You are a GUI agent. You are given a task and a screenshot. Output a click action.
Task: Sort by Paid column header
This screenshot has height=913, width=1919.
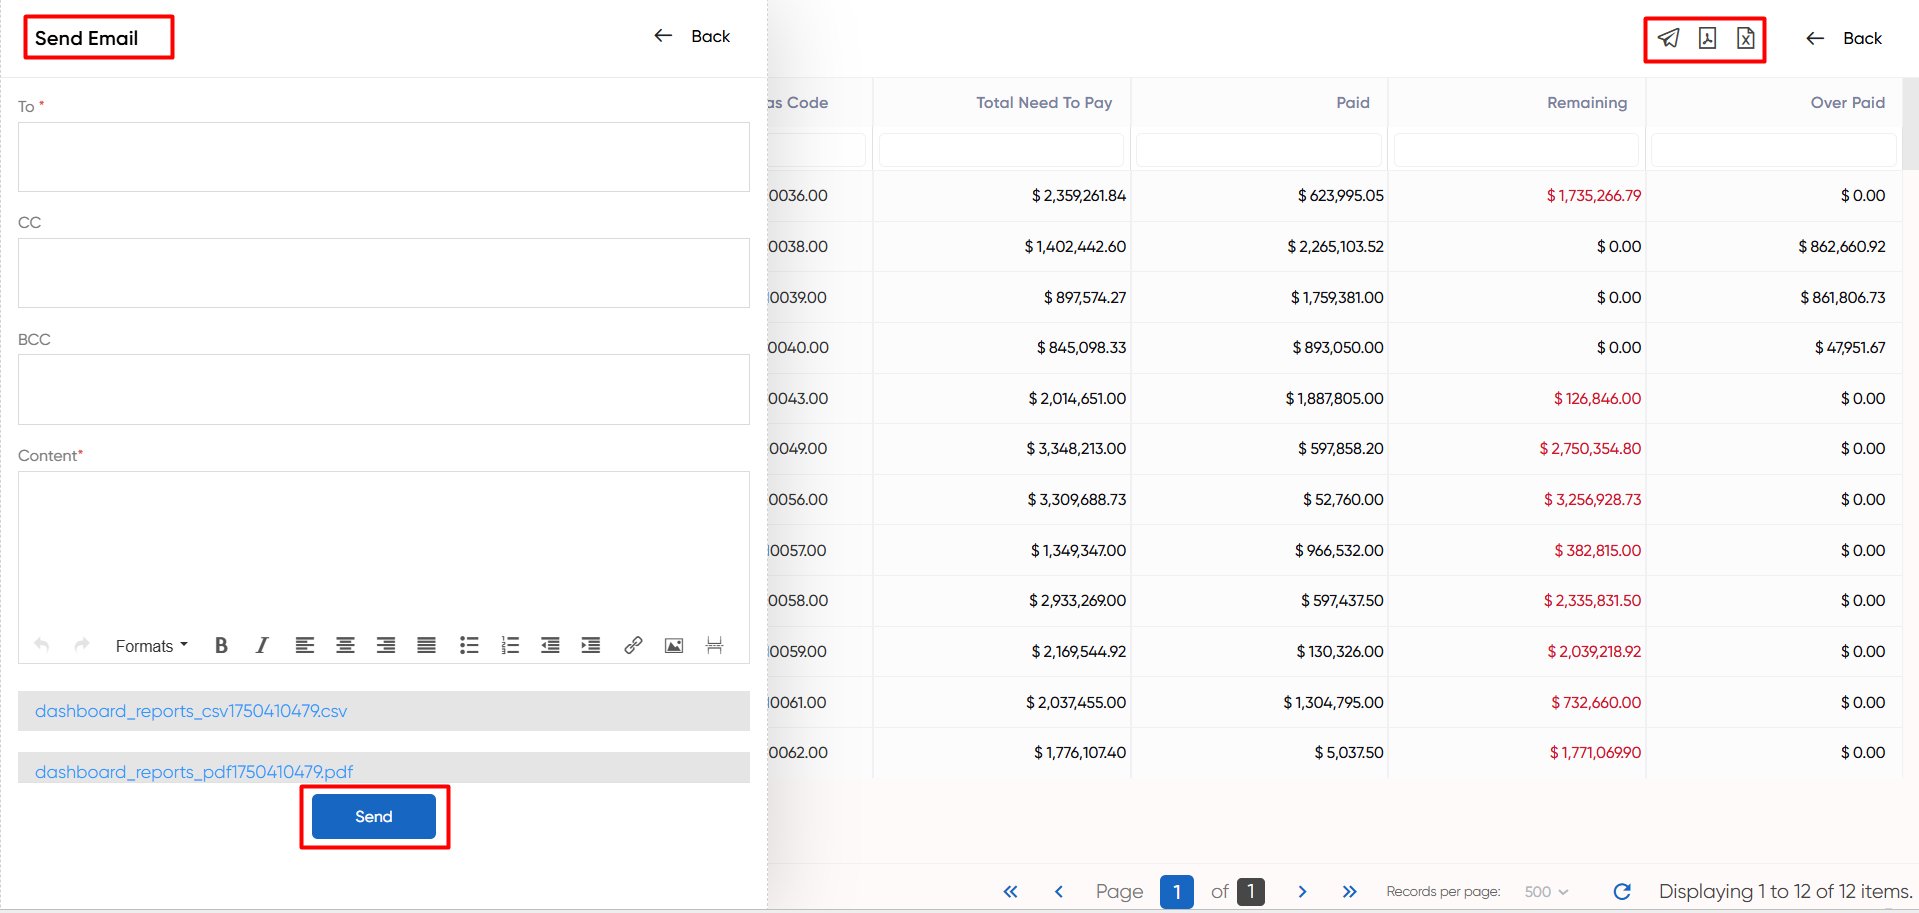tap(1353, 102)
